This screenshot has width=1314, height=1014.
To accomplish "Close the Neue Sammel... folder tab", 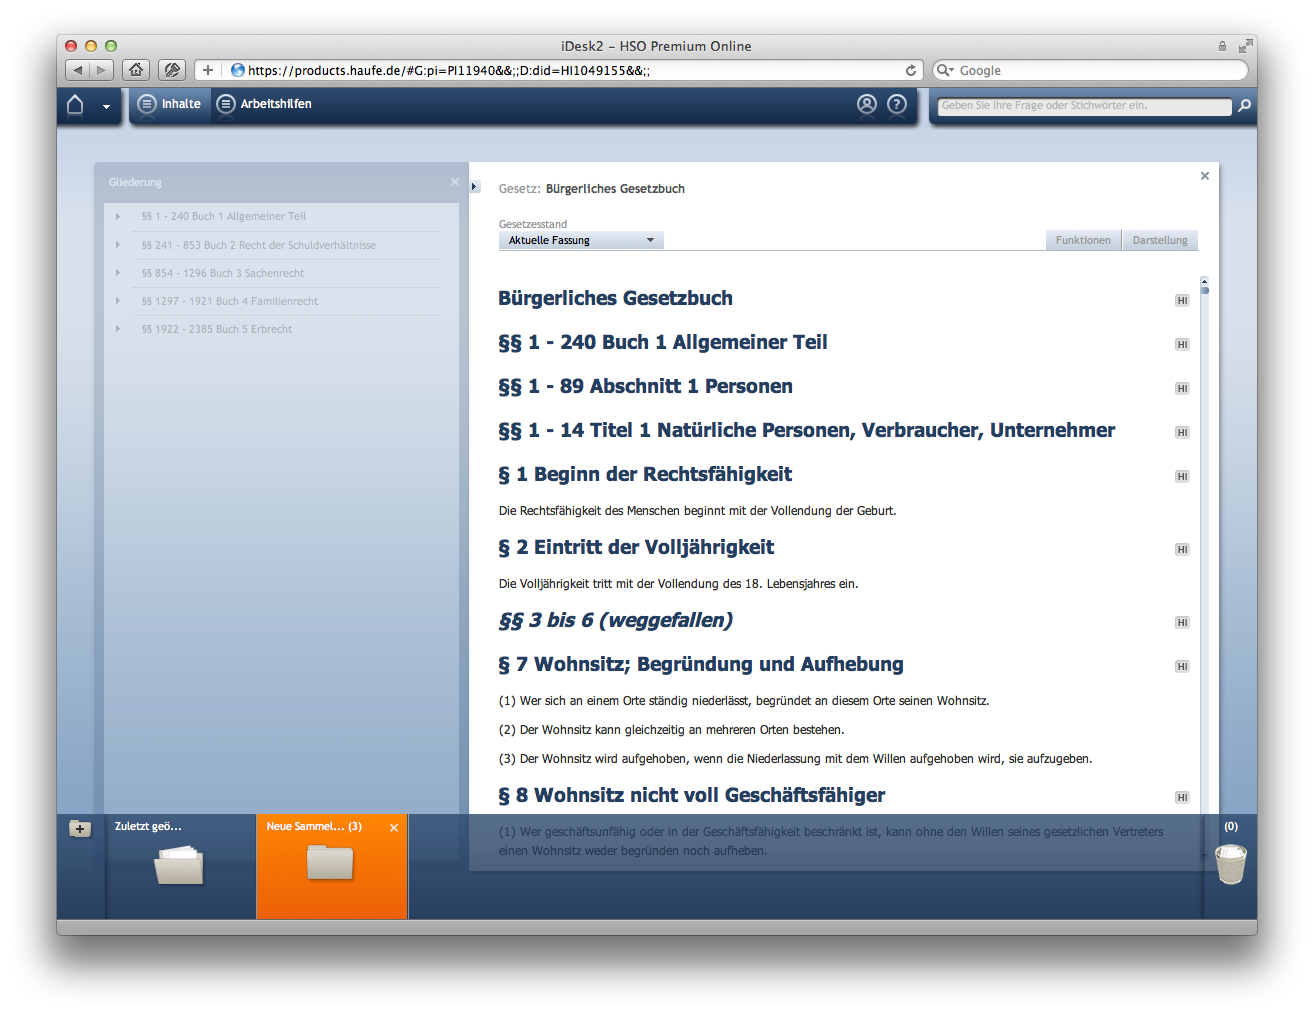I will pyautogui.click(x=394, y=828).
